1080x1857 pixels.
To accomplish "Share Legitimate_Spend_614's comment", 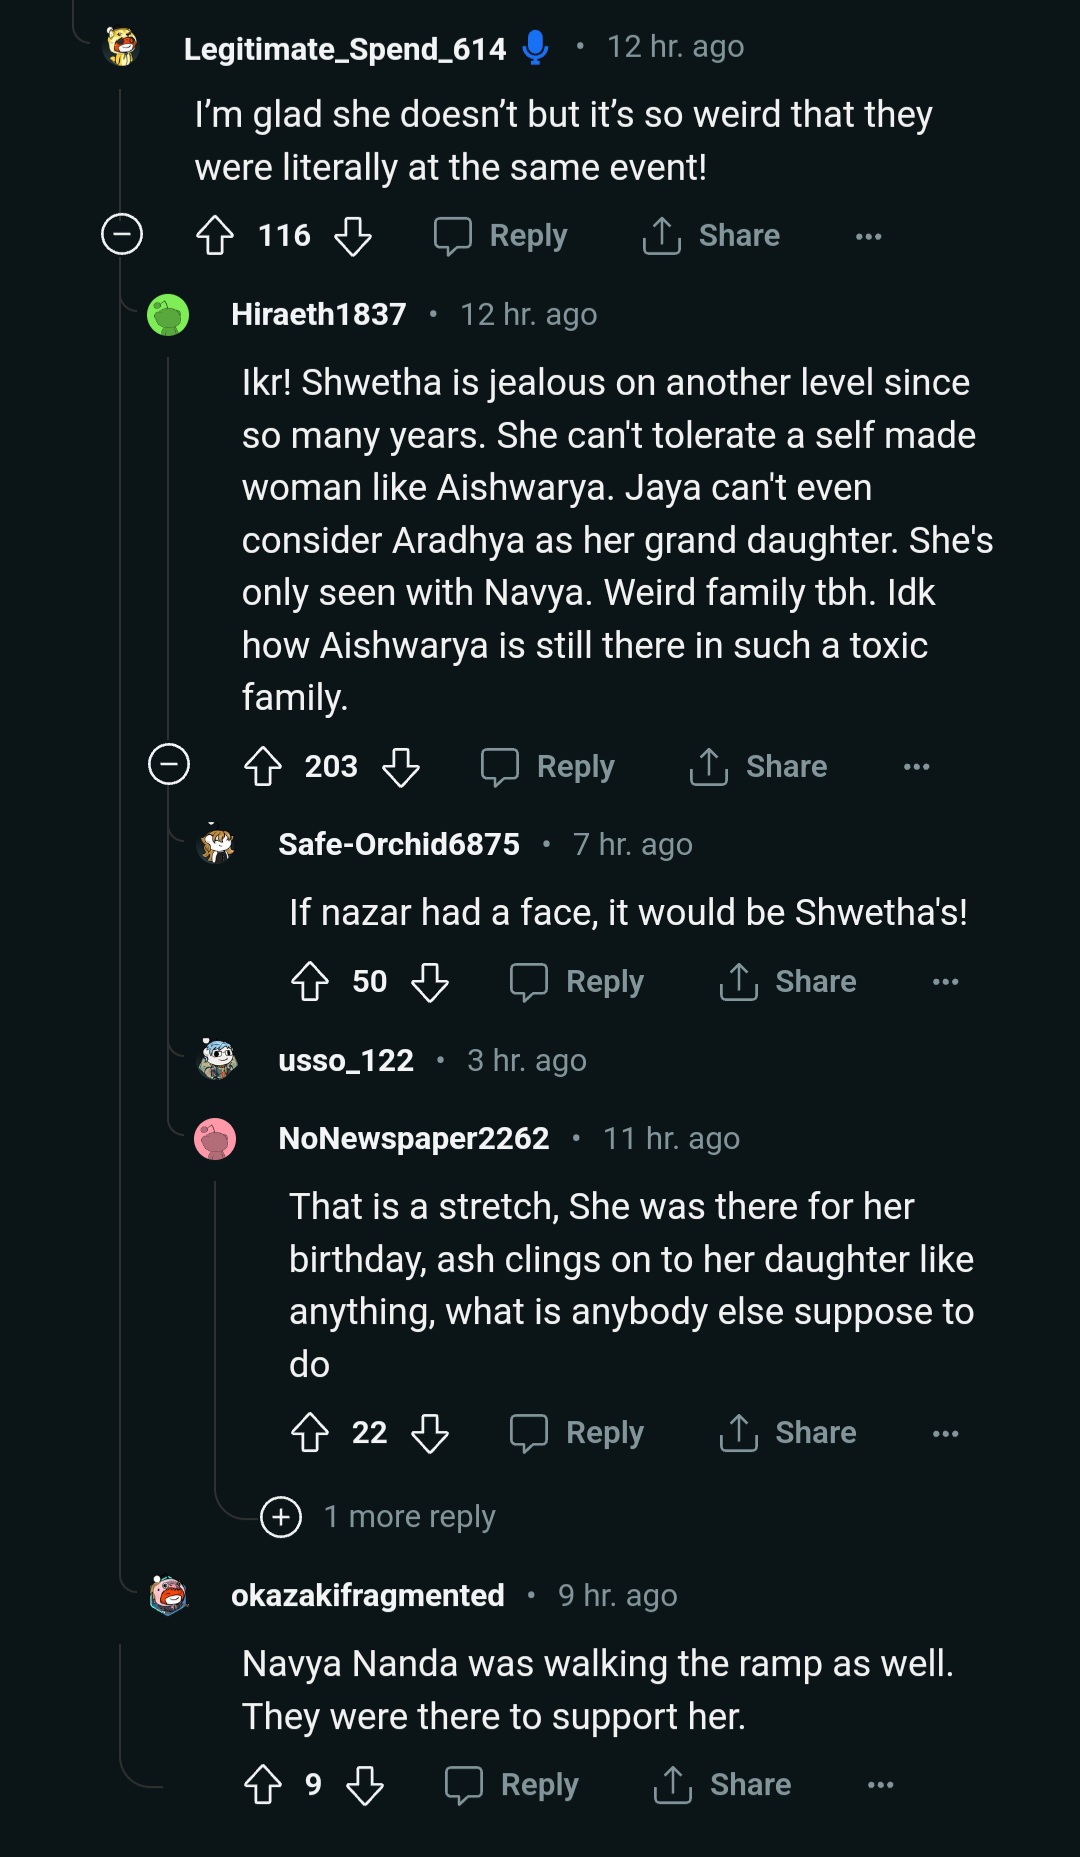I will click(711, 236).
